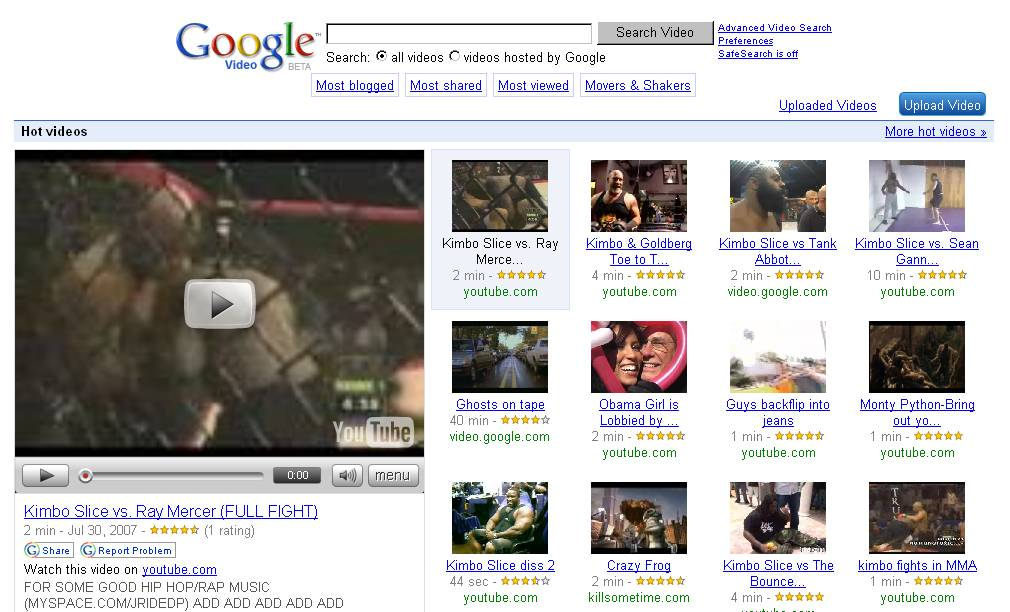Open 'Advanced Video Search'

(774, 27)
